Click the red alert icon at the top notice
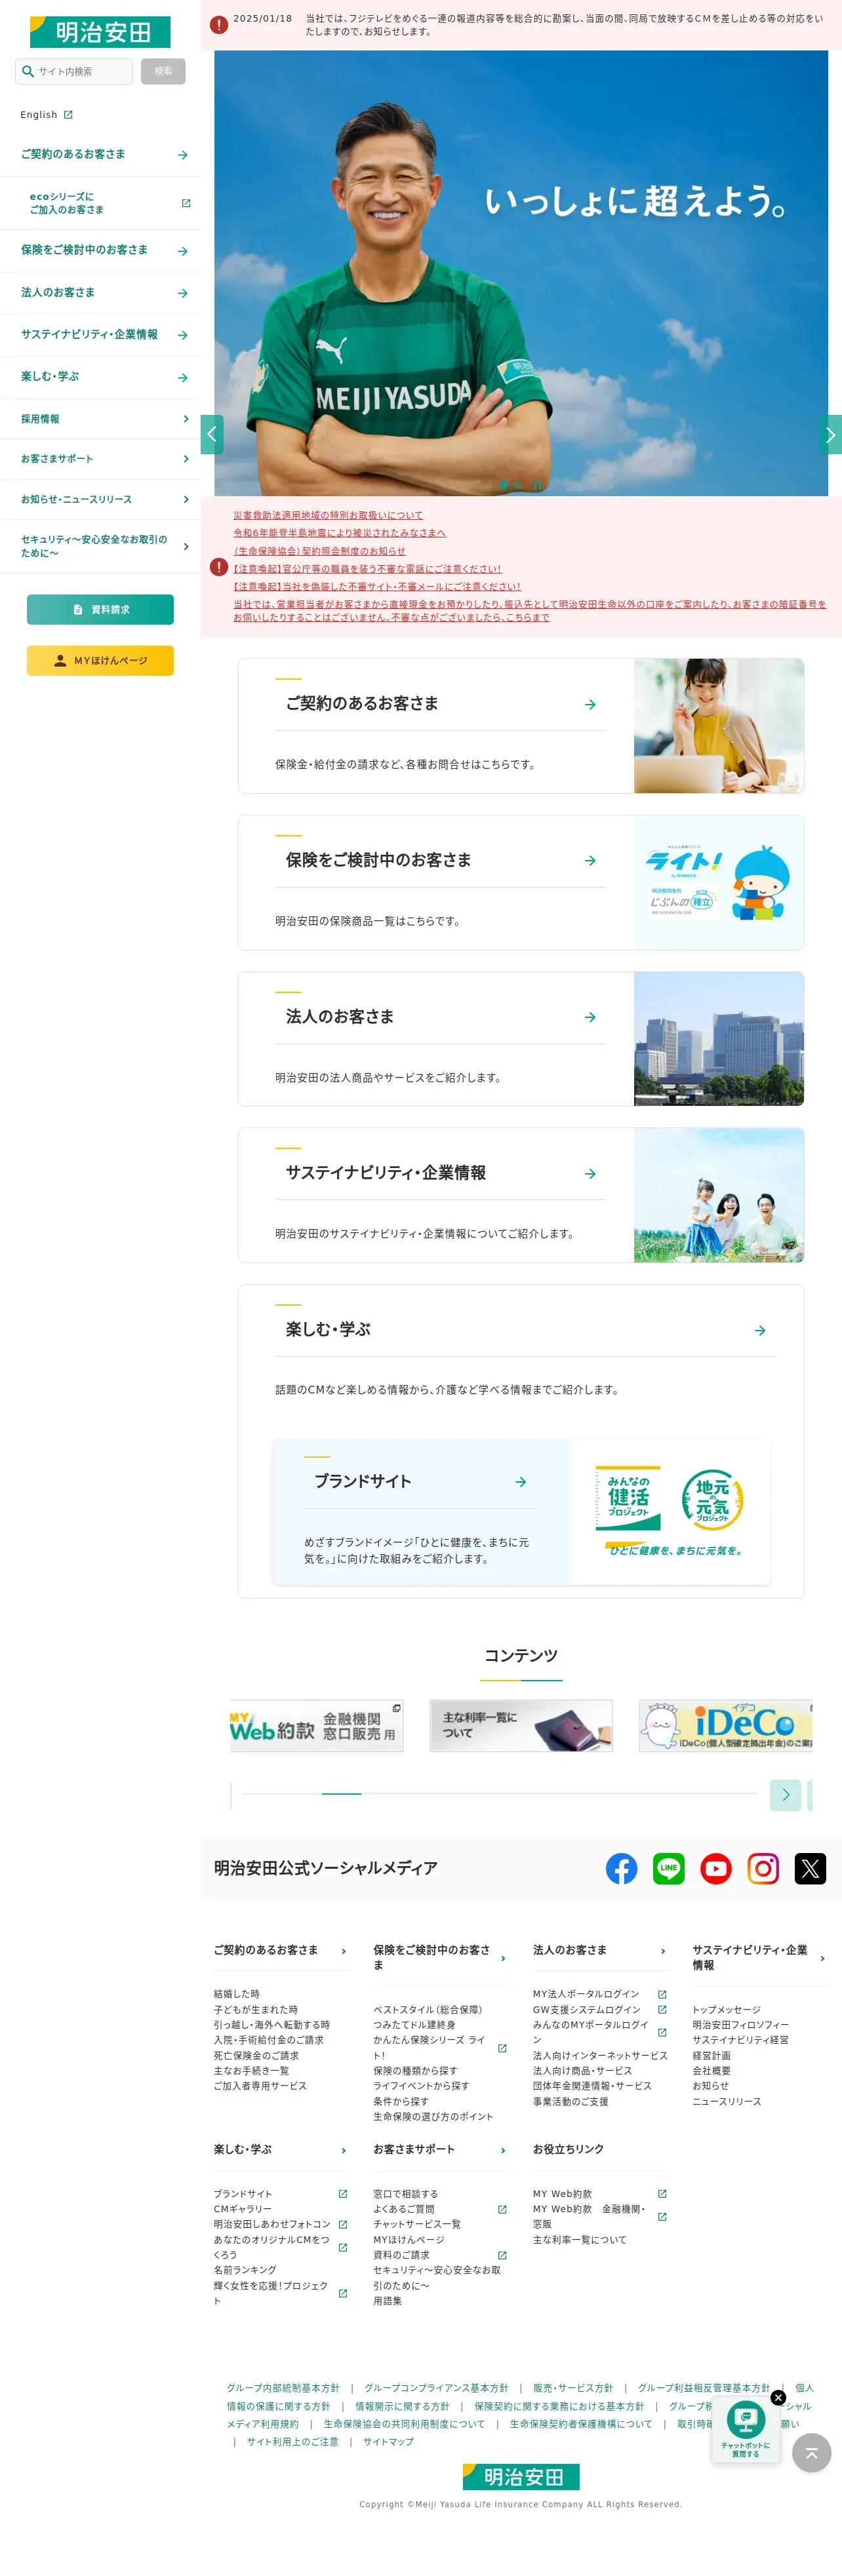Screen dimensions: 842x2576 click(x=218, y=25)
